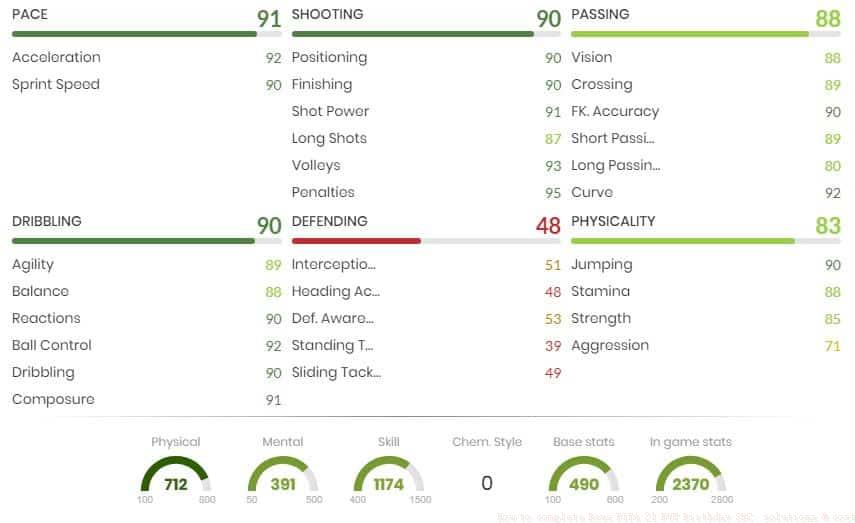Click the PHYSICALITY progress bar
The image size is (855, 523).
point(705,241)
